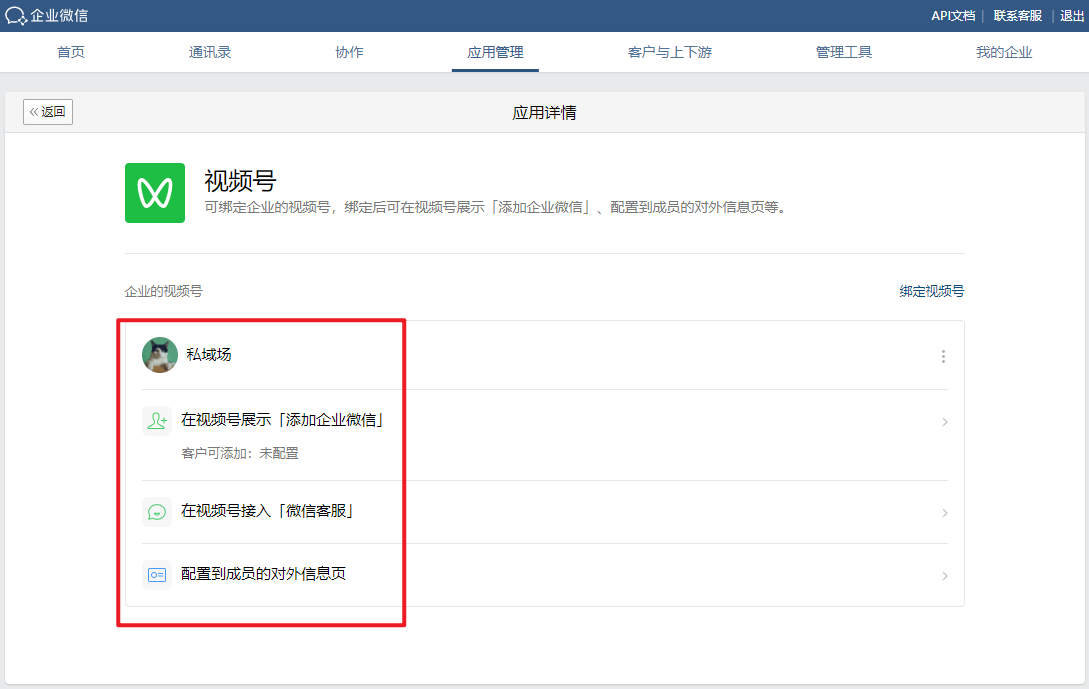Click the 退出 logout link
Viewport: 1089px width, 689px height.
1072,15
